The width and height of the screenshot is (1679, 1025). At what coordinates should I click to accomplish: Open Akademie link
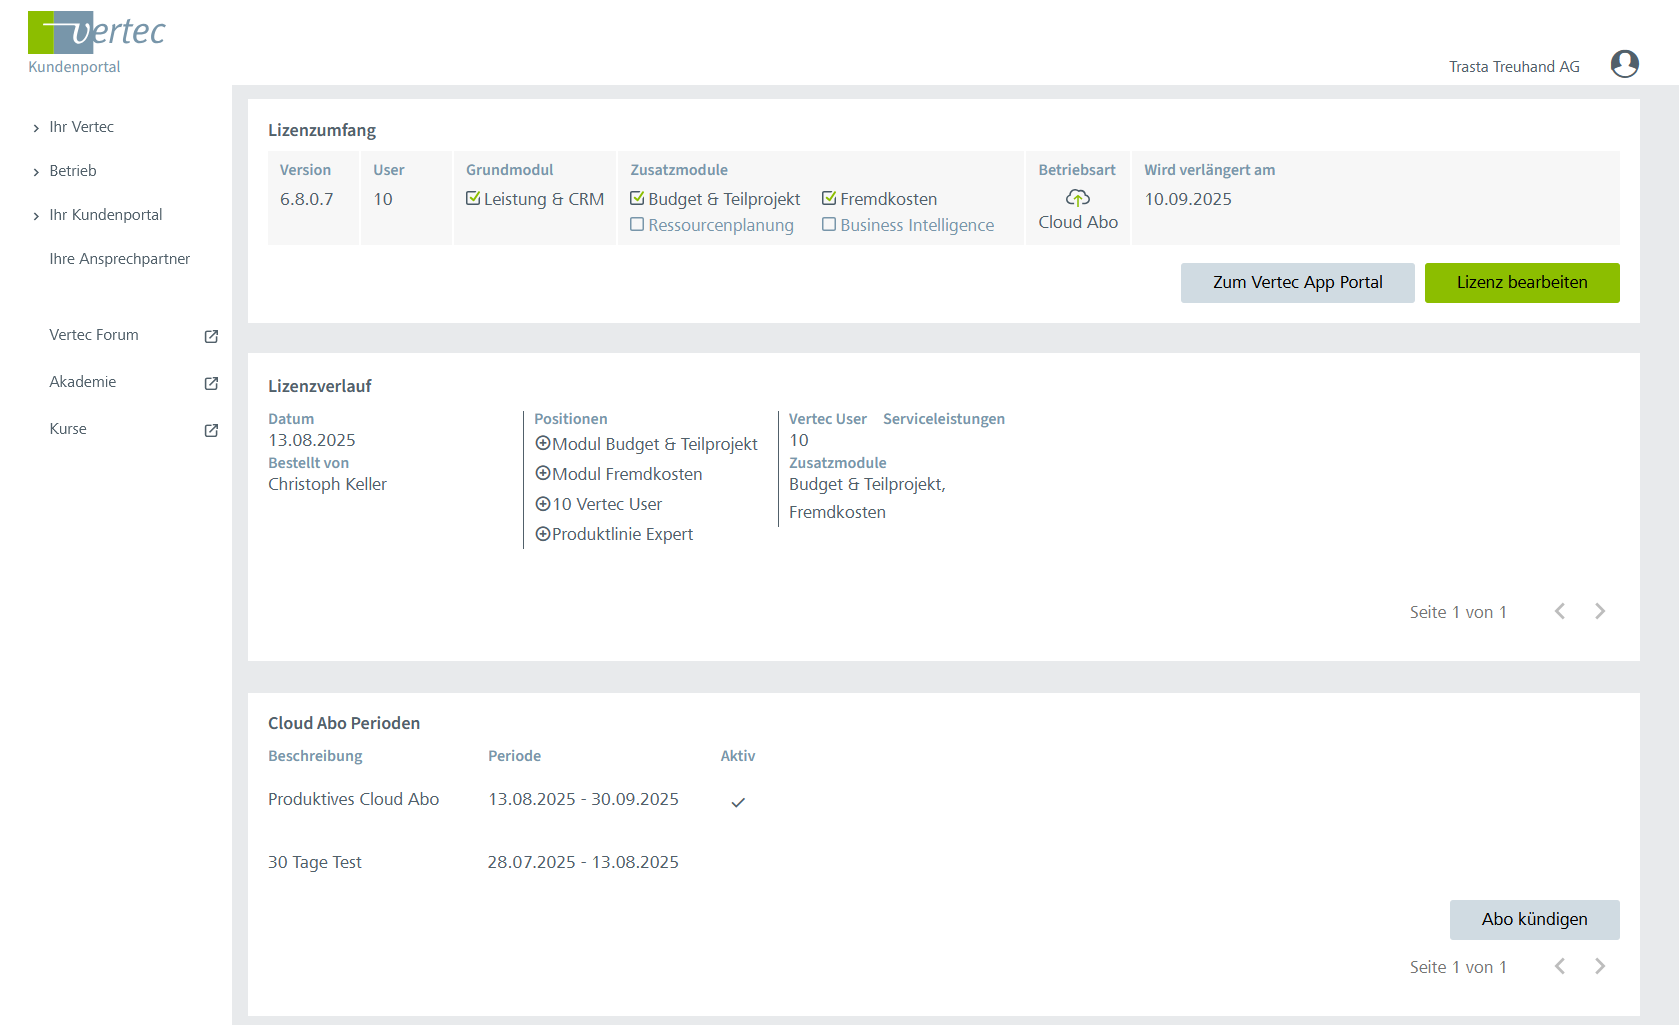click(x=83, y=382)
